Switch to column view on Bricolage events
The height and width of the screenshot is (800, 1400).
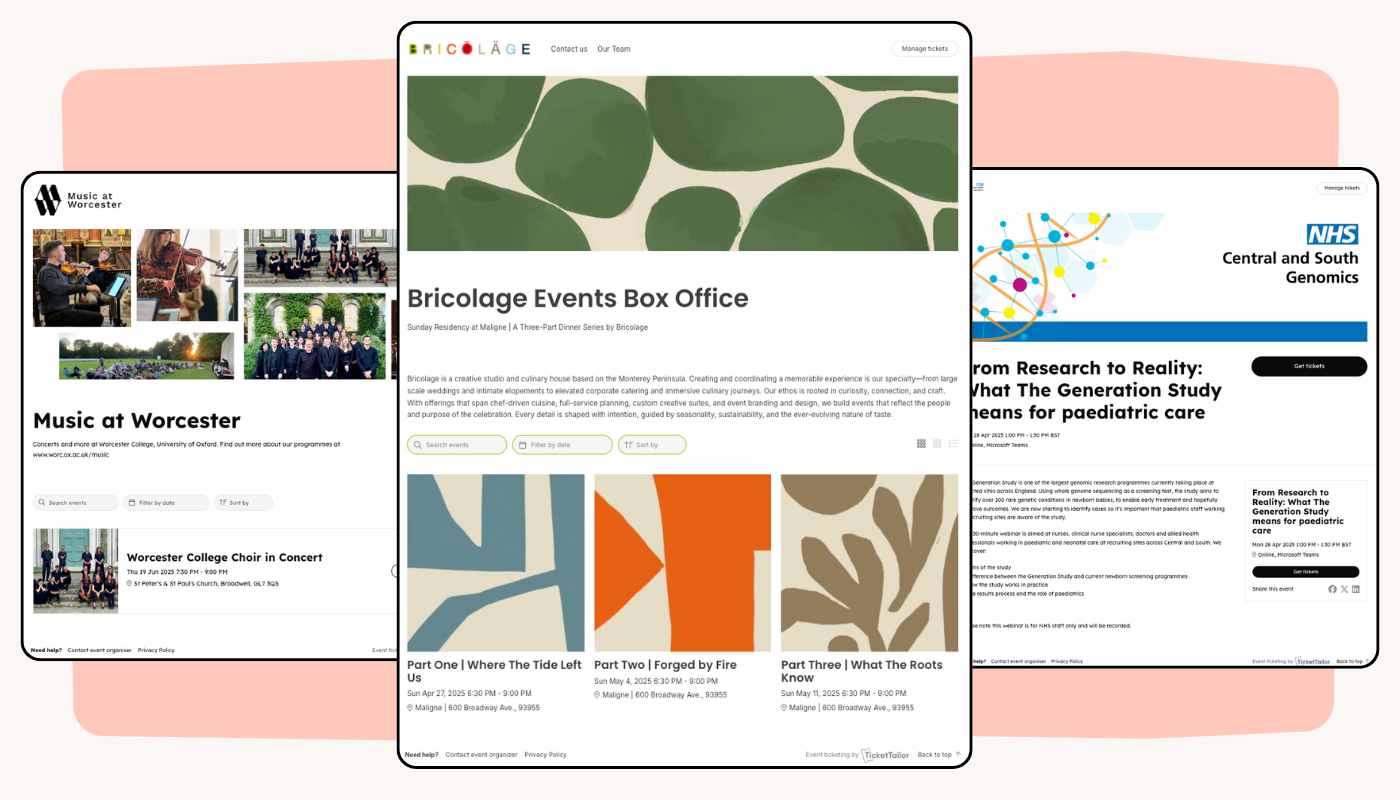936,442
